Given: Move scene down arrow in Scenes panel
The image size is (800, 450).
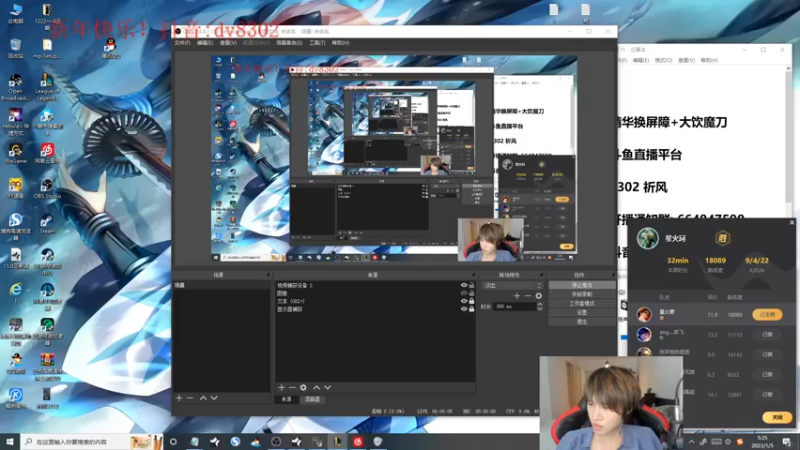Looking at the screenshot, I should (214, 398).
